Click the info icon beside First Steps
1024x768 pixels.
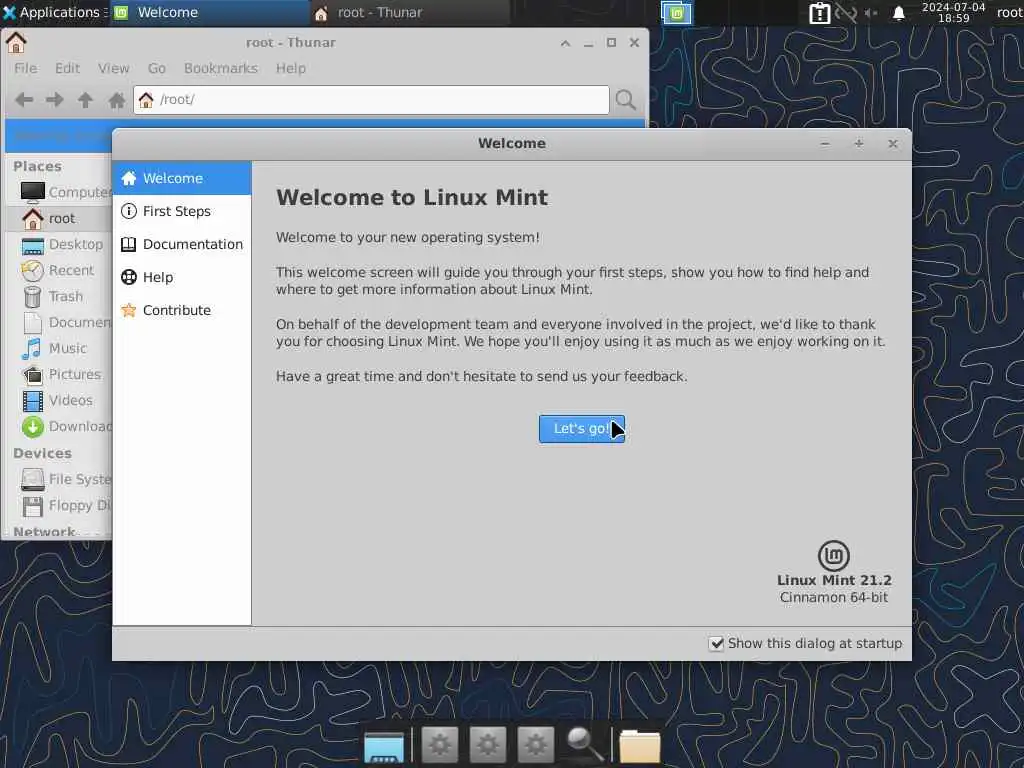point(129,211)
